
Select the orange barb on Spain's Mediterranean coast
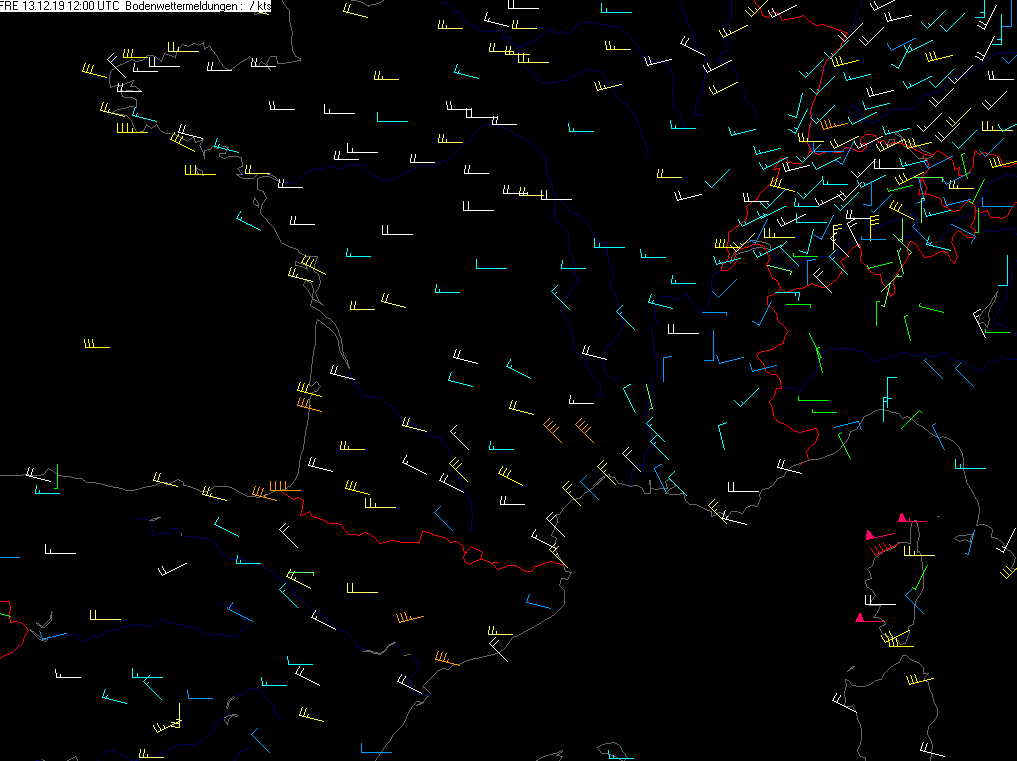(x=445, y=660)
